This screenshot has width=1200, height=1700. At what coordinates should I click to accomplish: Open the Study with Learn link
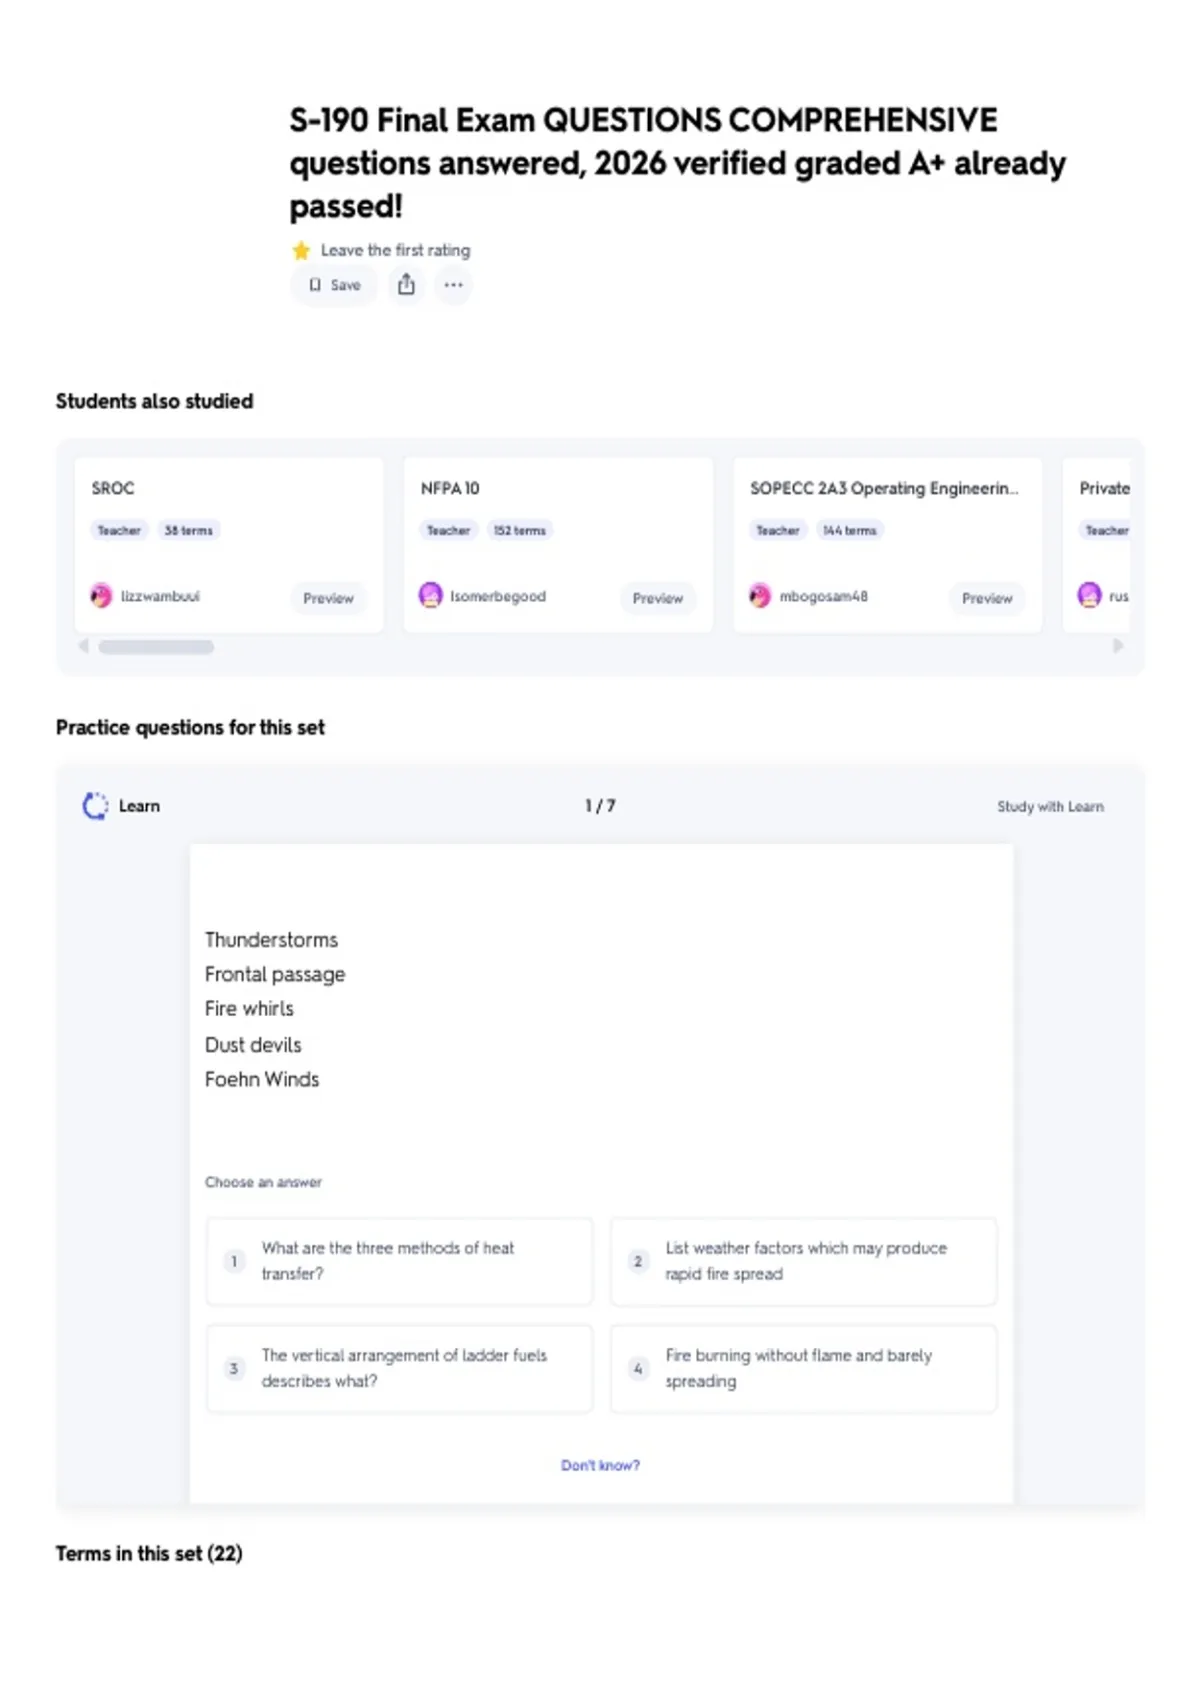[1050, 806]
